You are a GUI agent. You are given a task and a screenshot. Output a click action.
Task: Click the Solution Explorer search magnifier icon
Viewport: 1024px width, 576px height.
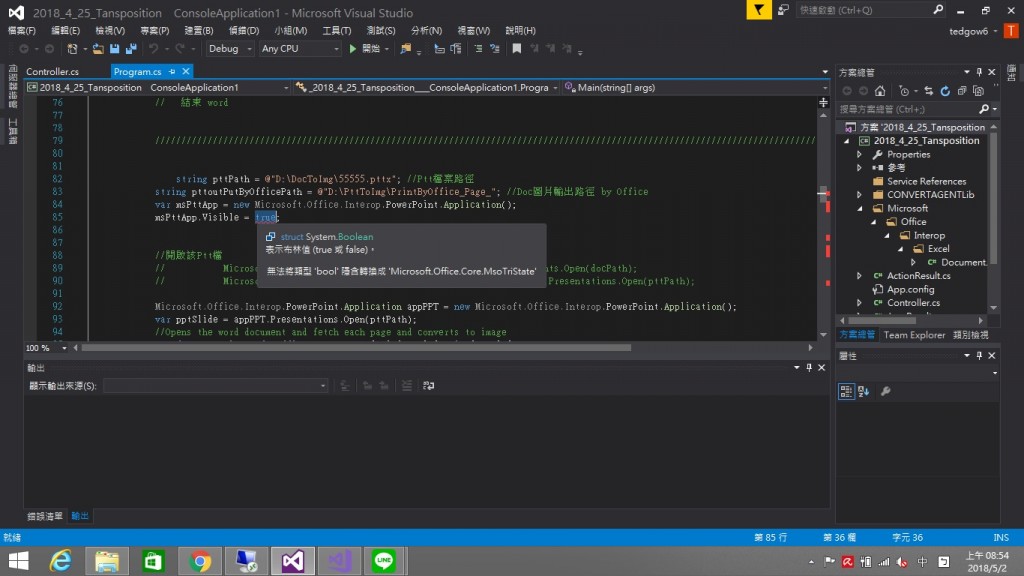984,109
